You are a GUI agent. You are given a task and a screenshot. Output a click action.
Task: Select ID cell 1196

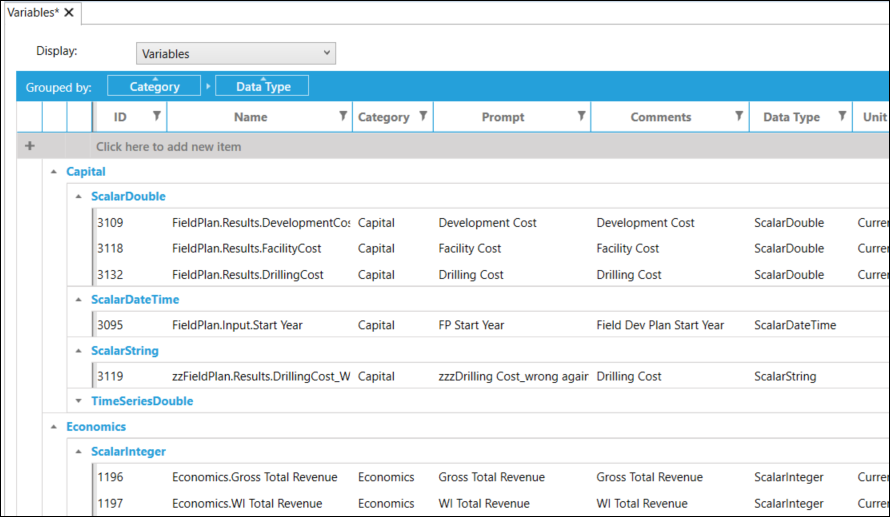(x=110, y=477)
